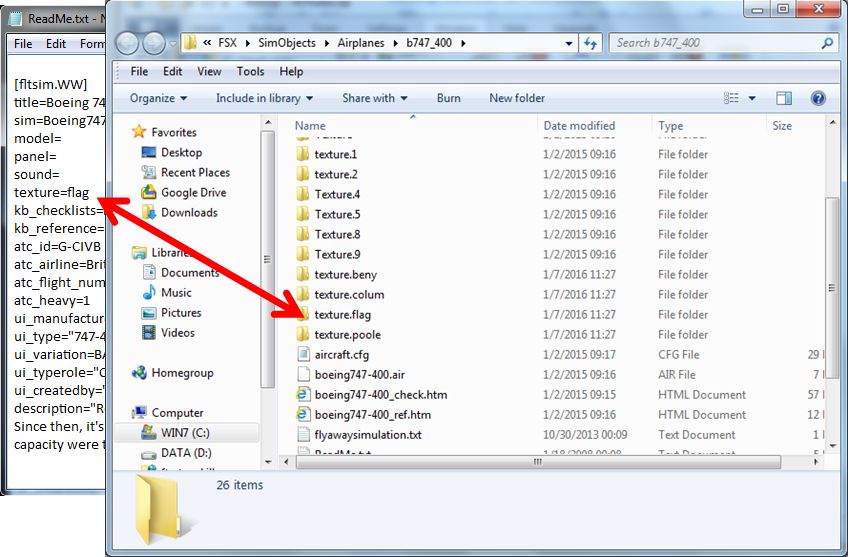Open recent pages dropdown next to Forward
Viewport: 848px width, 557px height.
[x=173, y=43]
